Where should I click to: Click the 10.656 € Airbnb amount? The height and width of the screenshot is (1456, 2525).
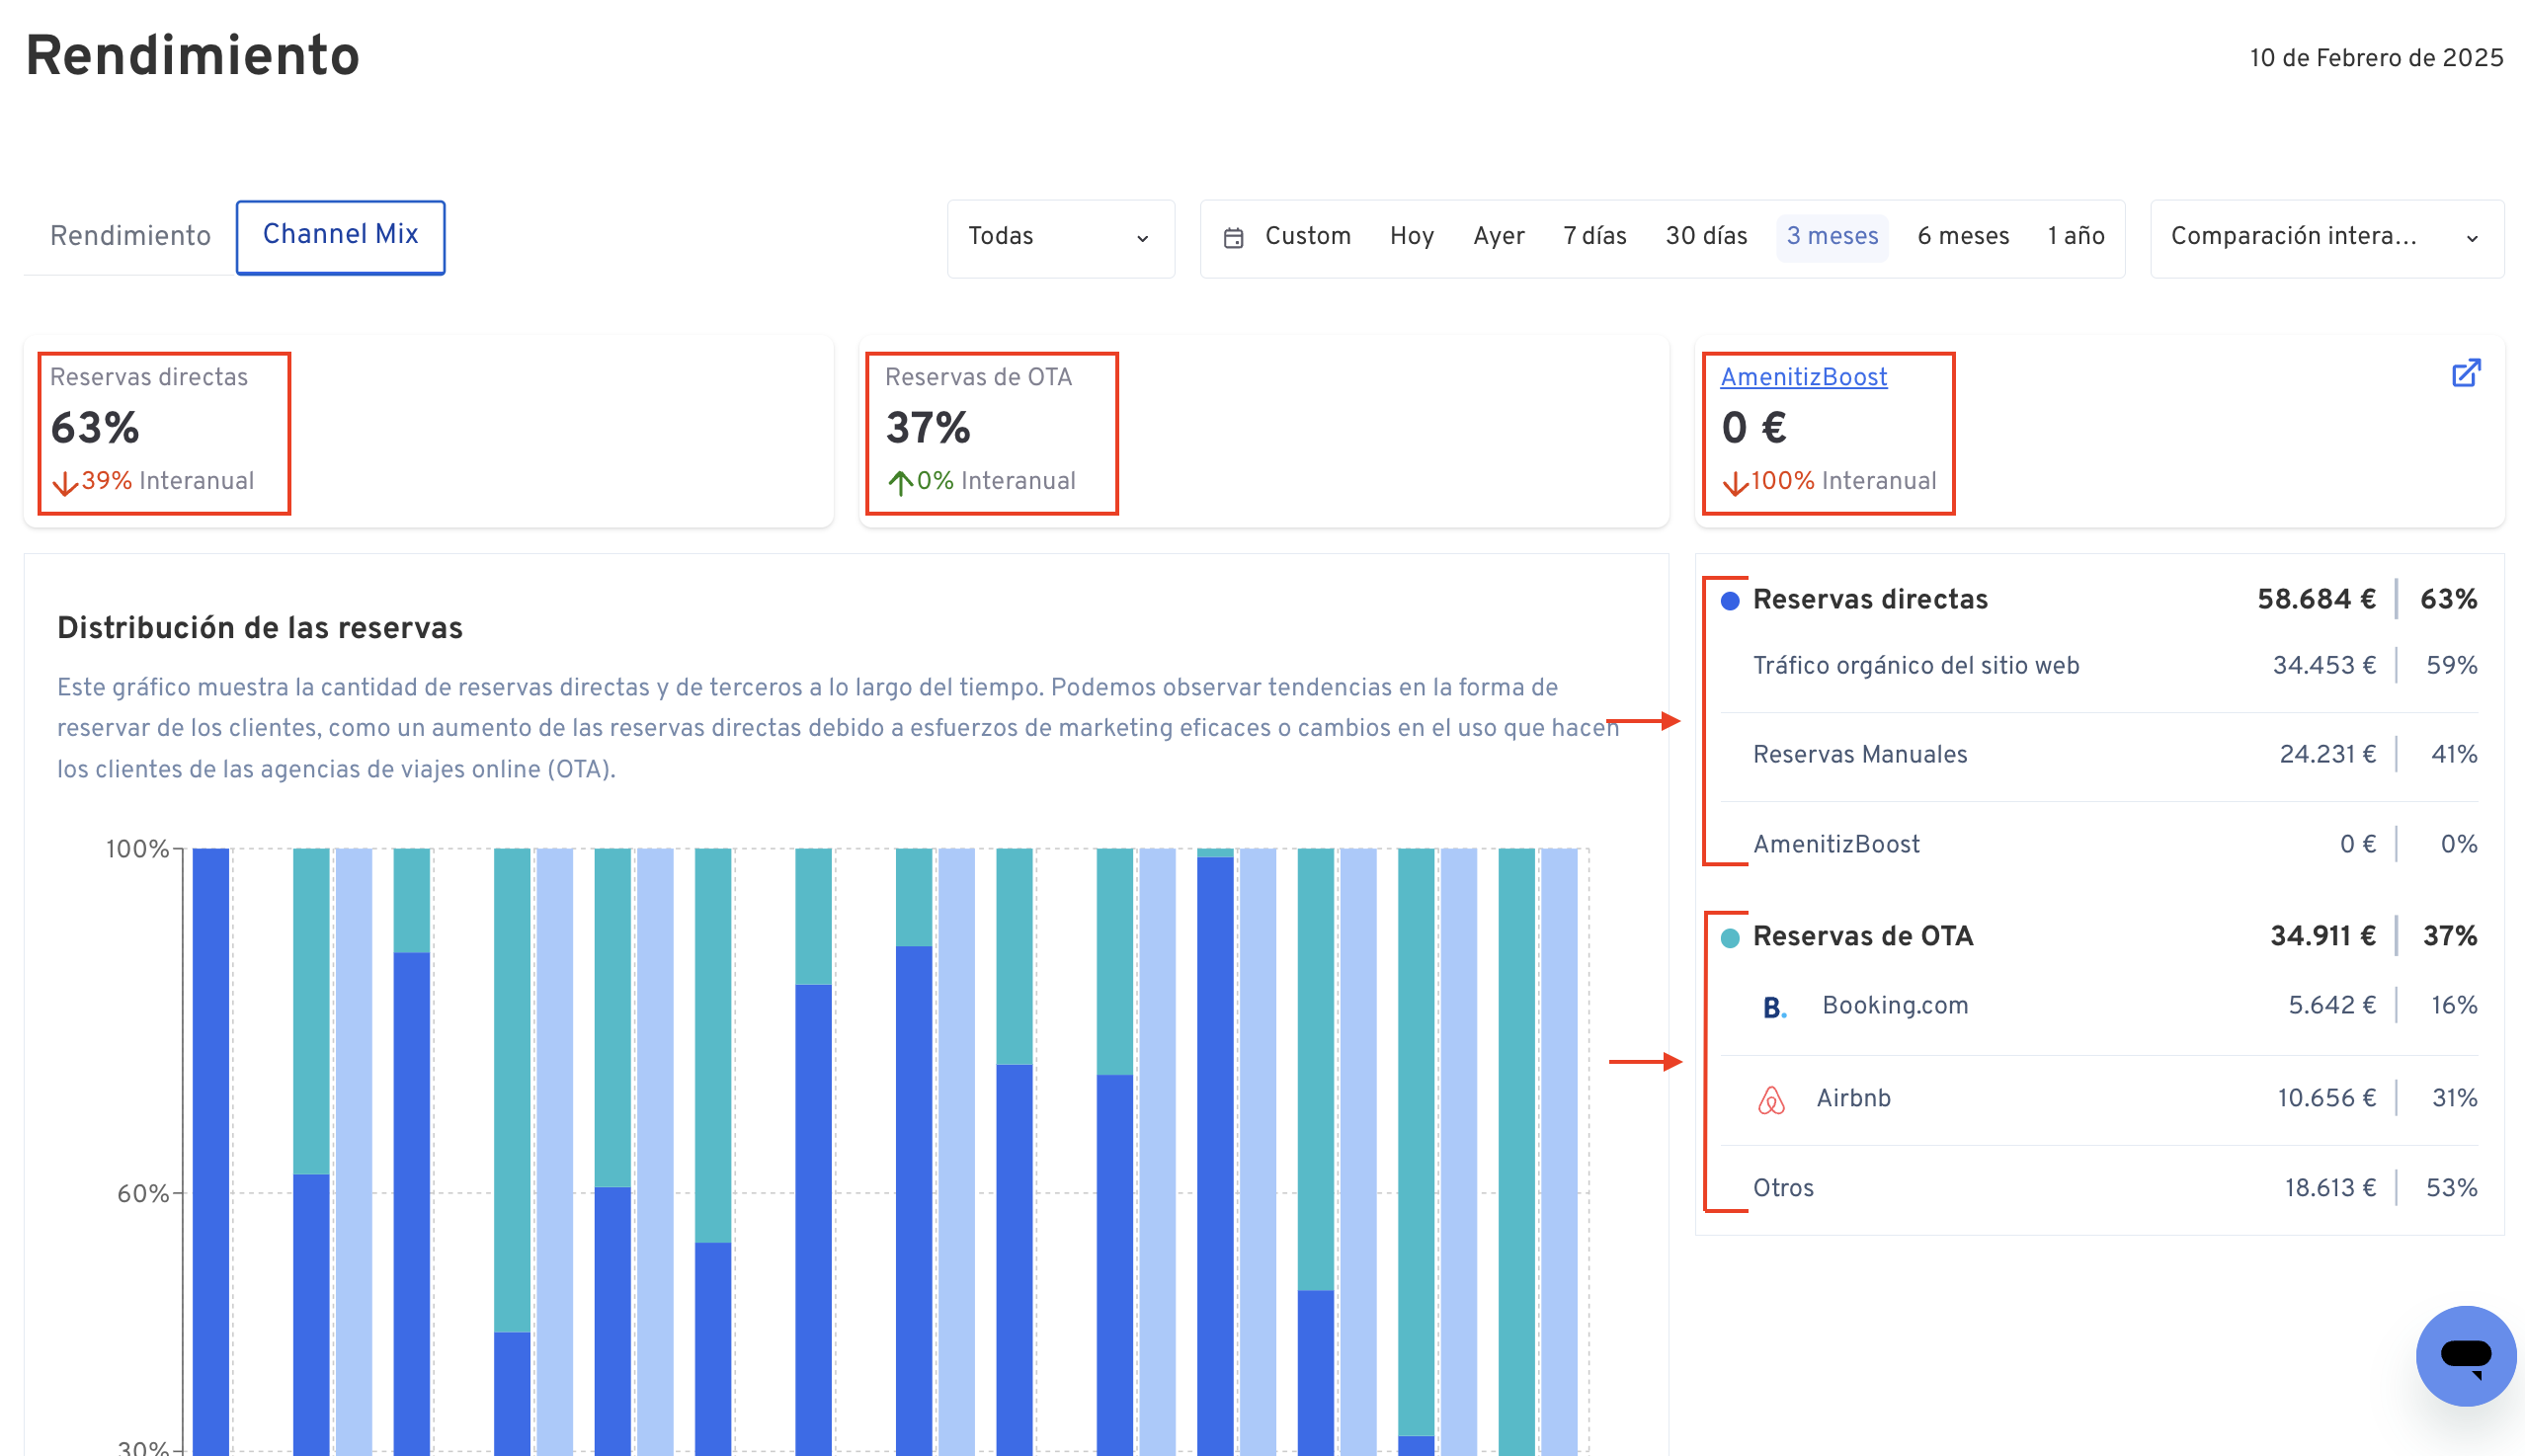coord(2326,1099)
